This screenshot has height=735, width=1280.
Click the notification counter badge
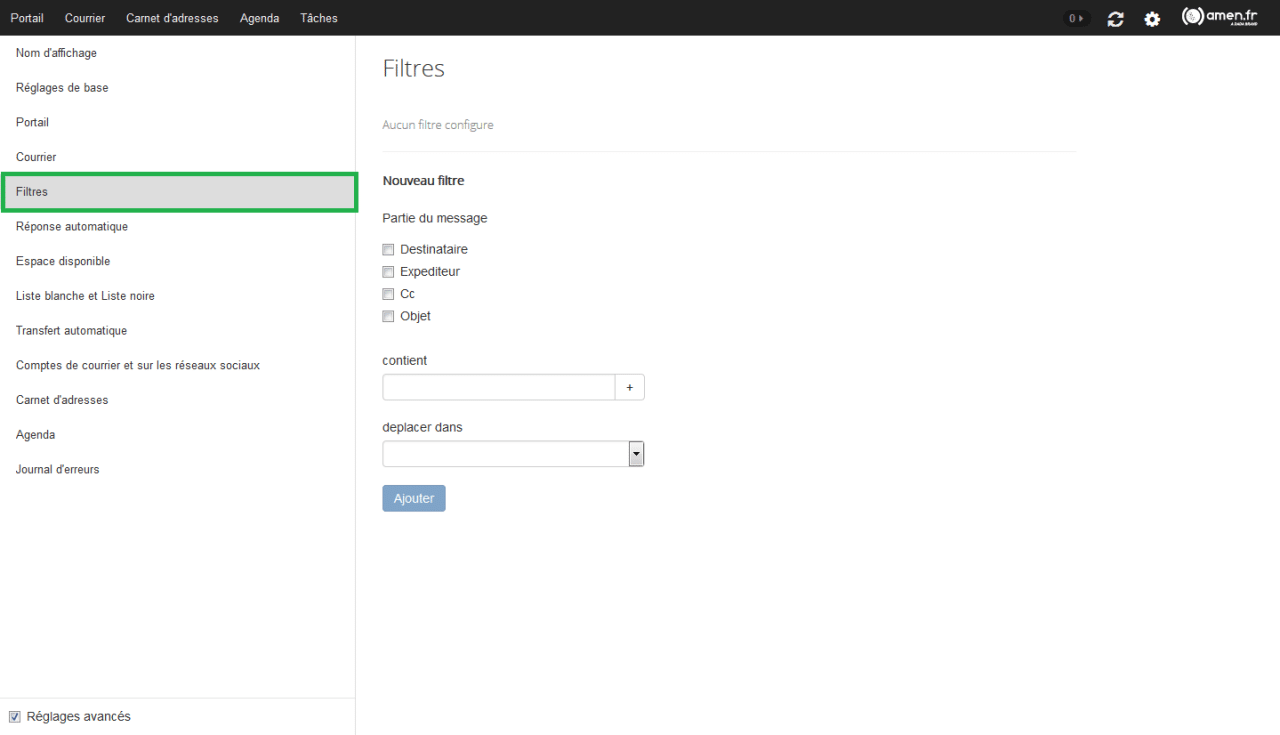1076,18
